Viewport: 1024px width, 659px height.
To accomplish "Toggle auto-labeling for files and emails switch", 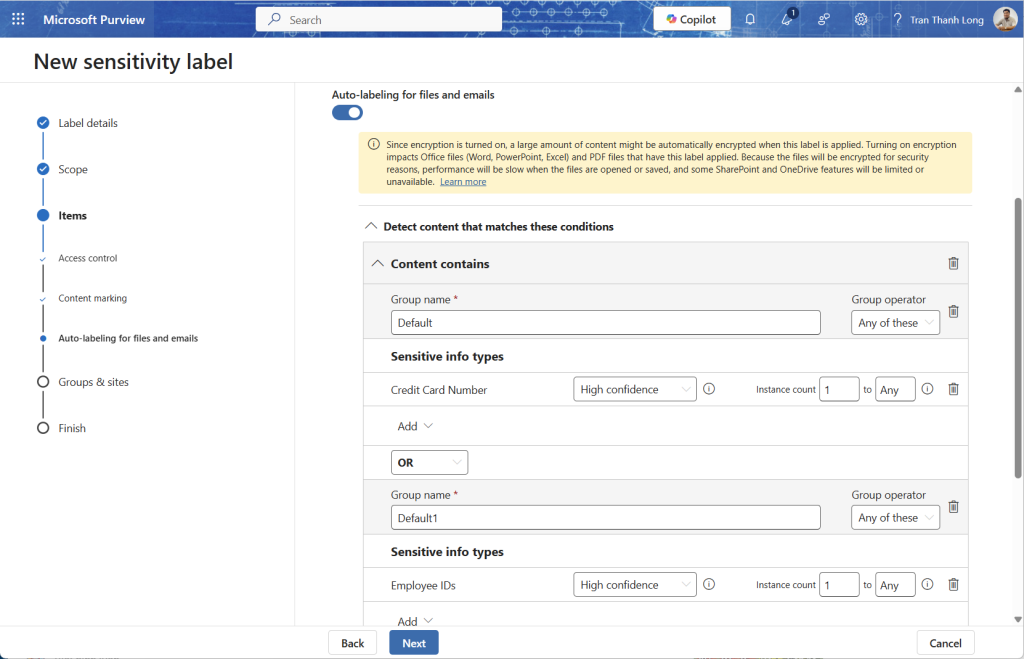I will point(347,112).
